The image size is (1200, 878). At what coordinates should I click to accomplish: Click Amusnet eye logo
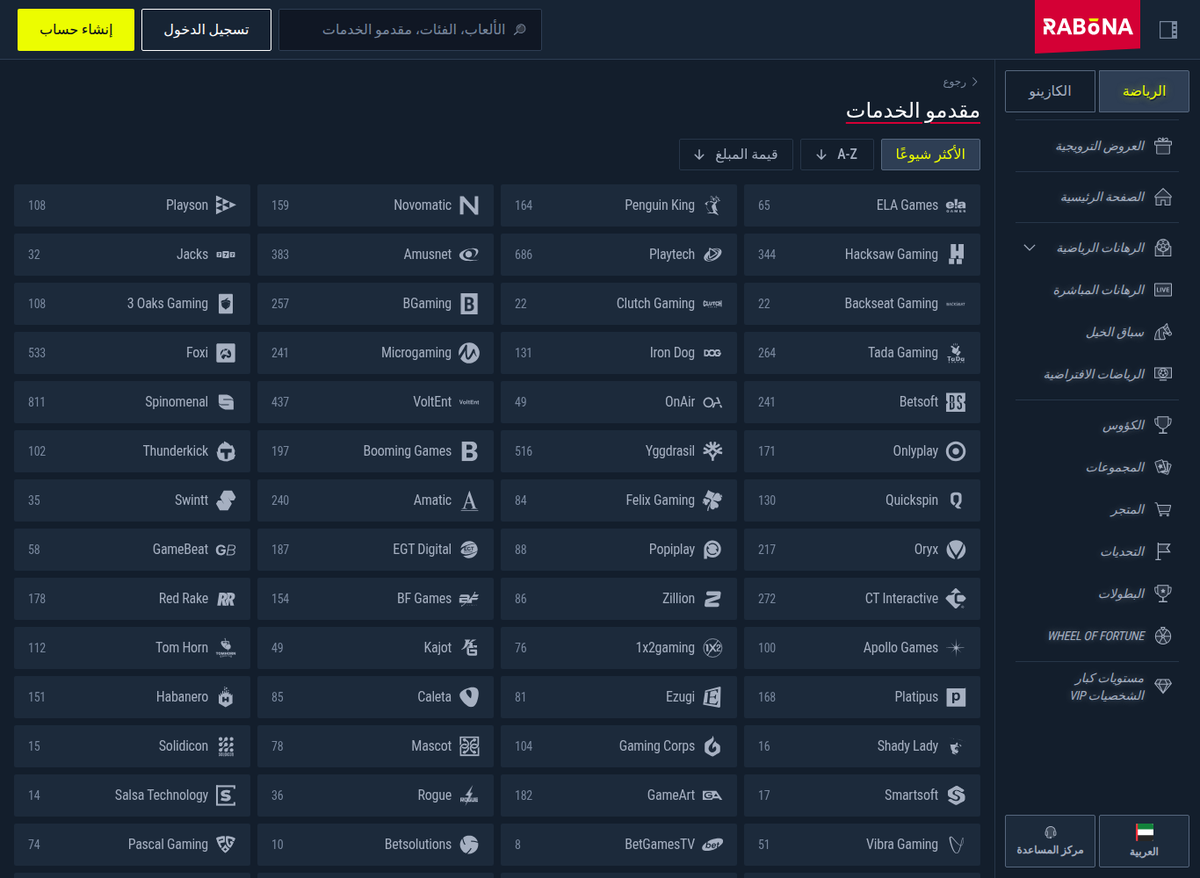point(469,254)
